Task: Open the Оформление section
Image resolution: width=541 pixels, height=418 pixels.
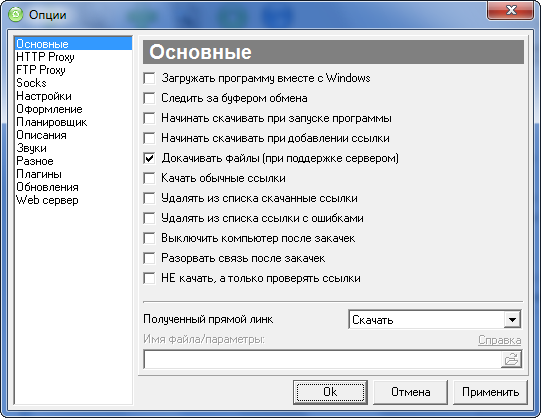Action: [x=73, y=109]
